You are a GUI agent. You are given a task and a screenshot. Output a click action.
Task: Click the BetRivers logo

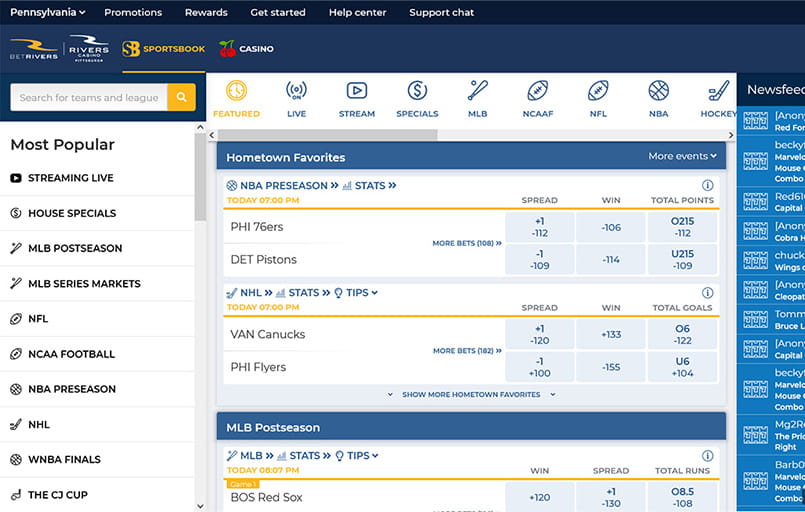(x=34, y=49)
